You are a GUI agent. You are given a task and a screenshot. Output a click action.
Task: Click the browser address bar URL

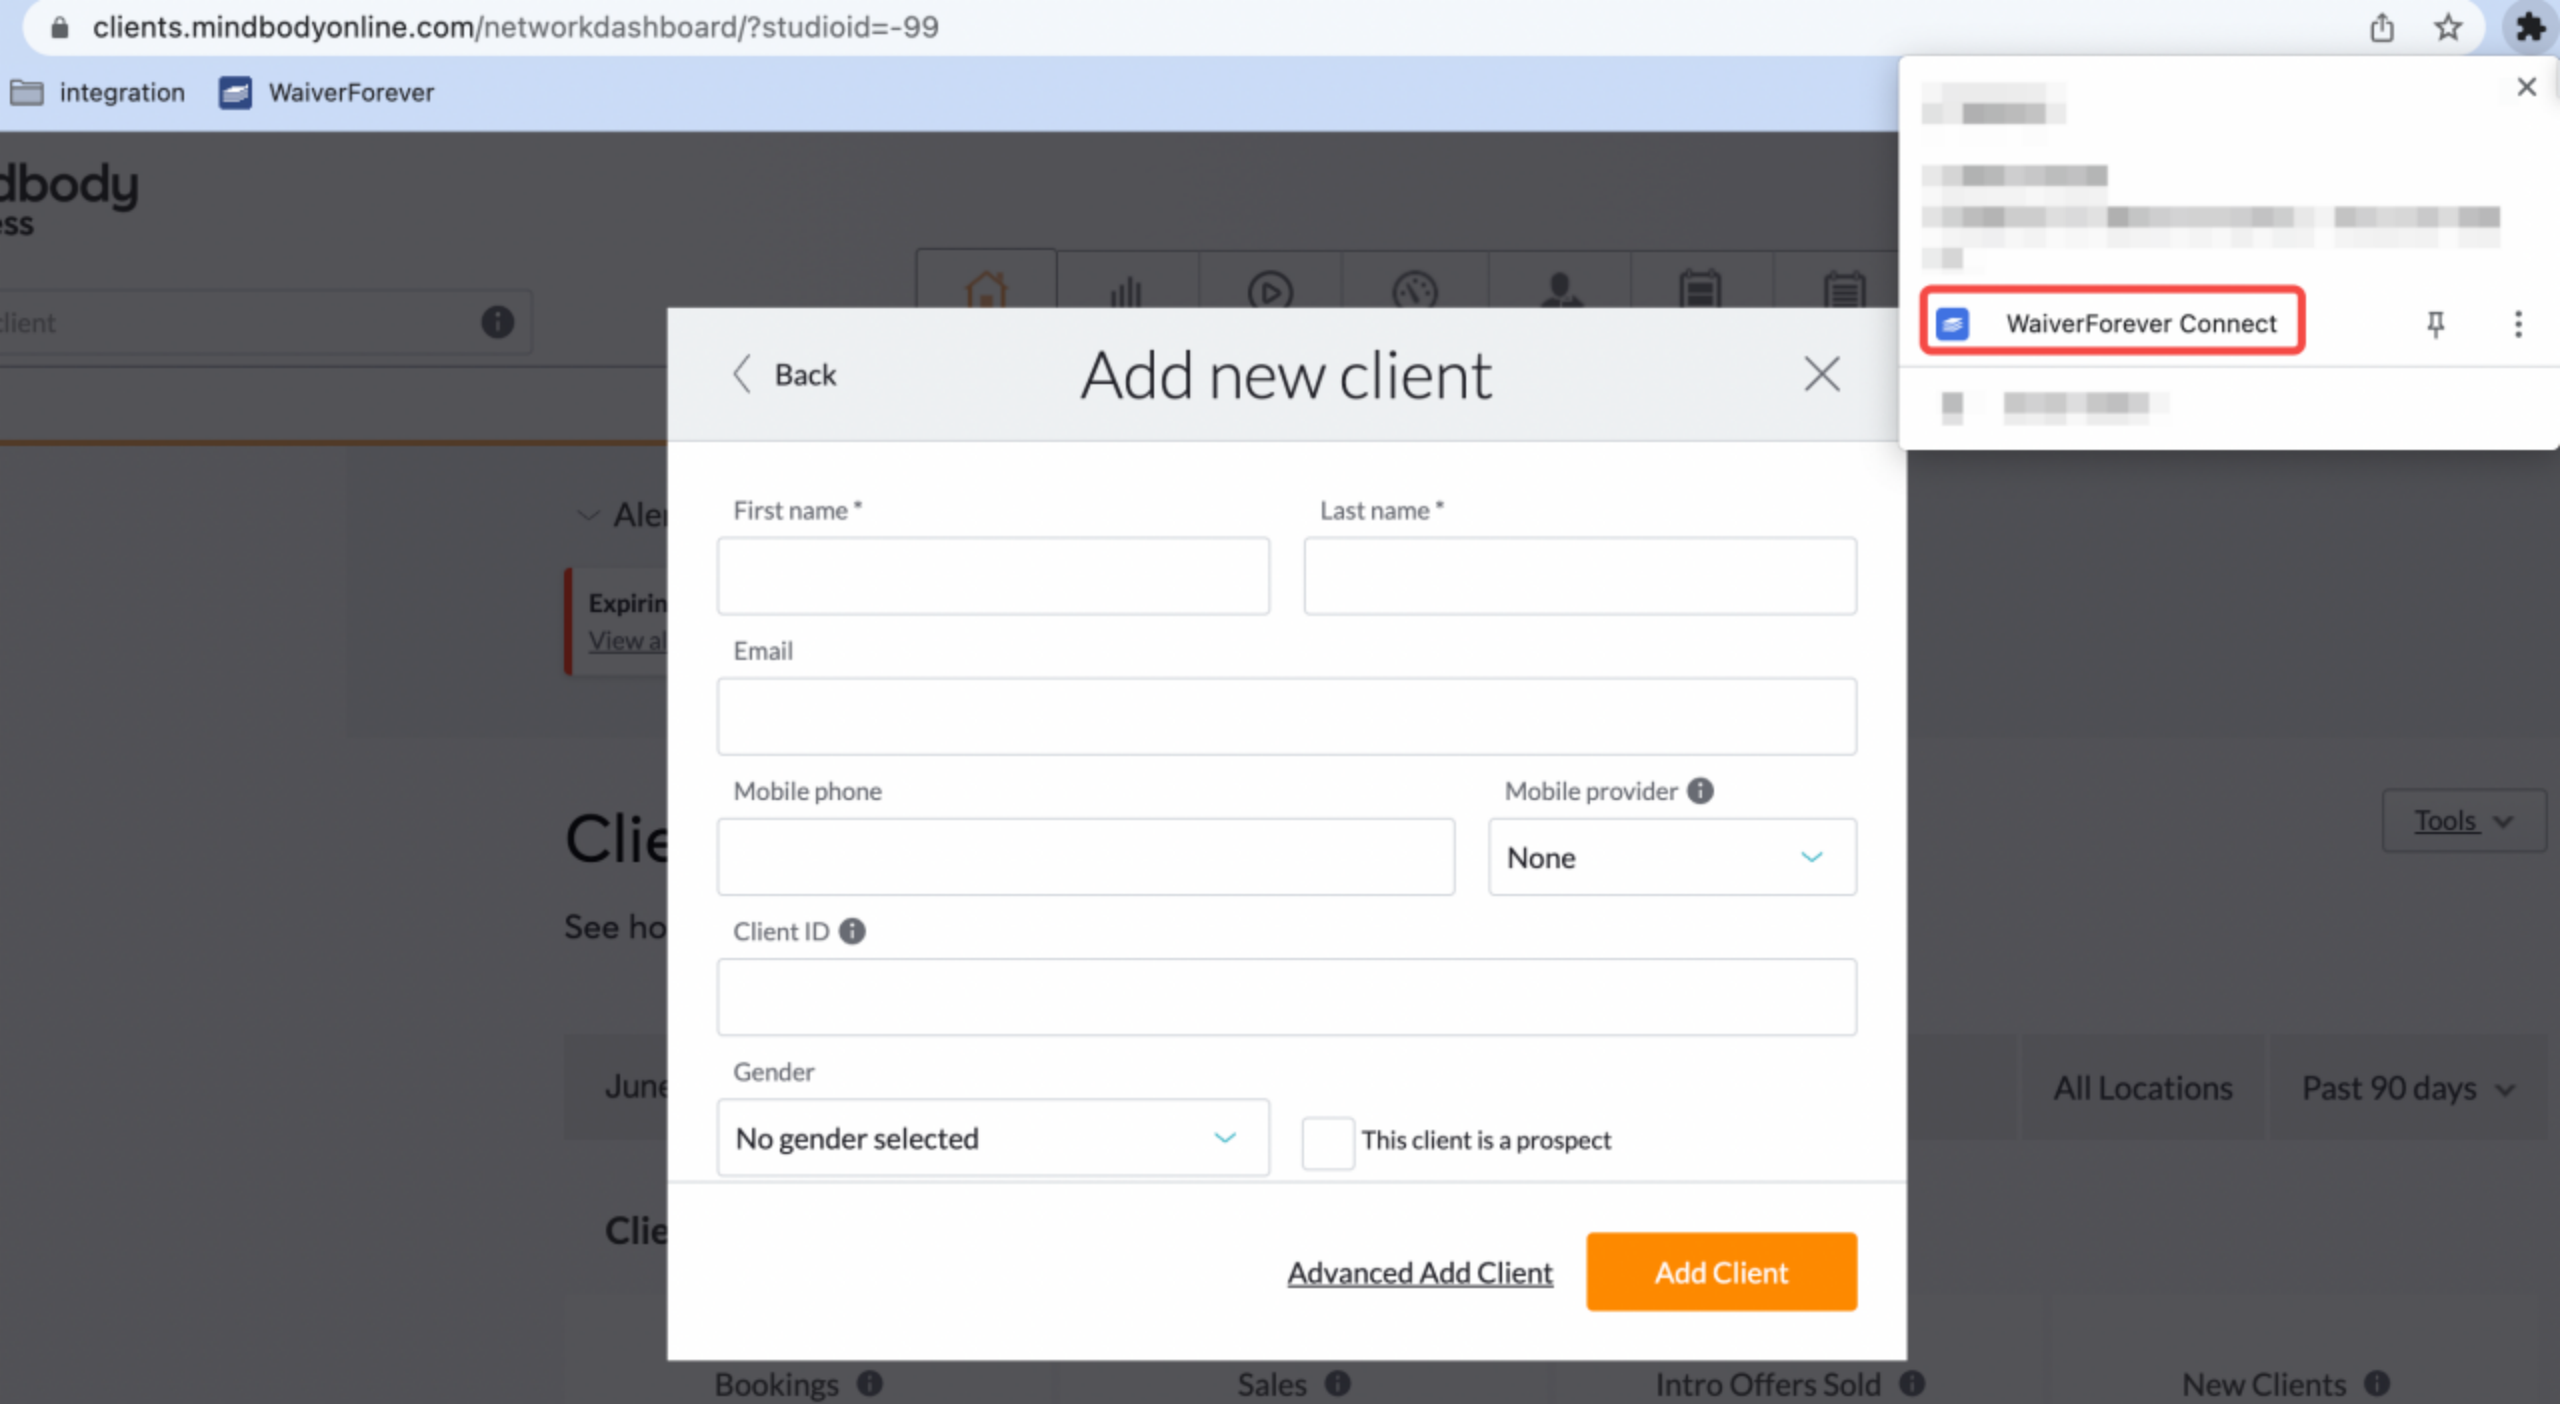pyautogui.click(x=515, y=27)
